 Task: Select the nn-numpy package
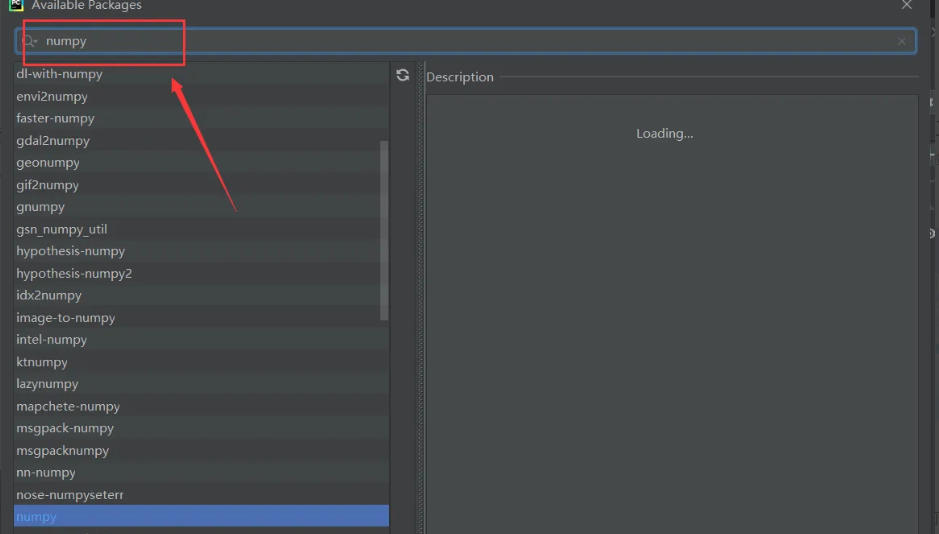201,473
